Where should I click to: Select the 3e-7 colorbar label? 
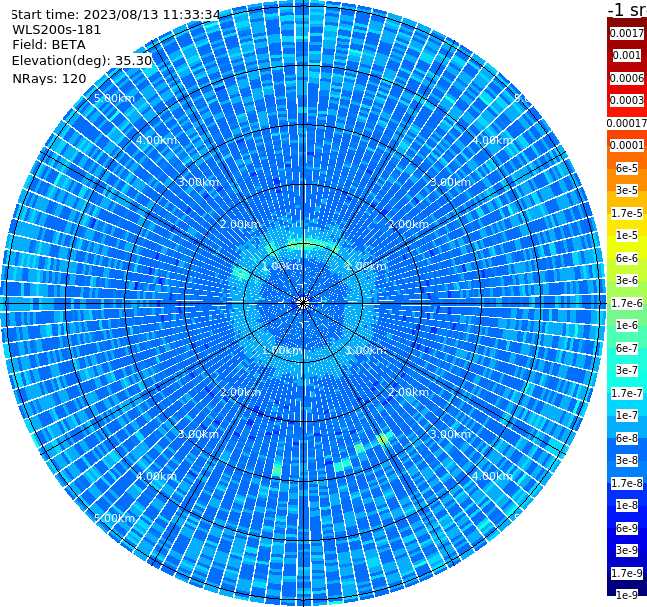(627, 370)
